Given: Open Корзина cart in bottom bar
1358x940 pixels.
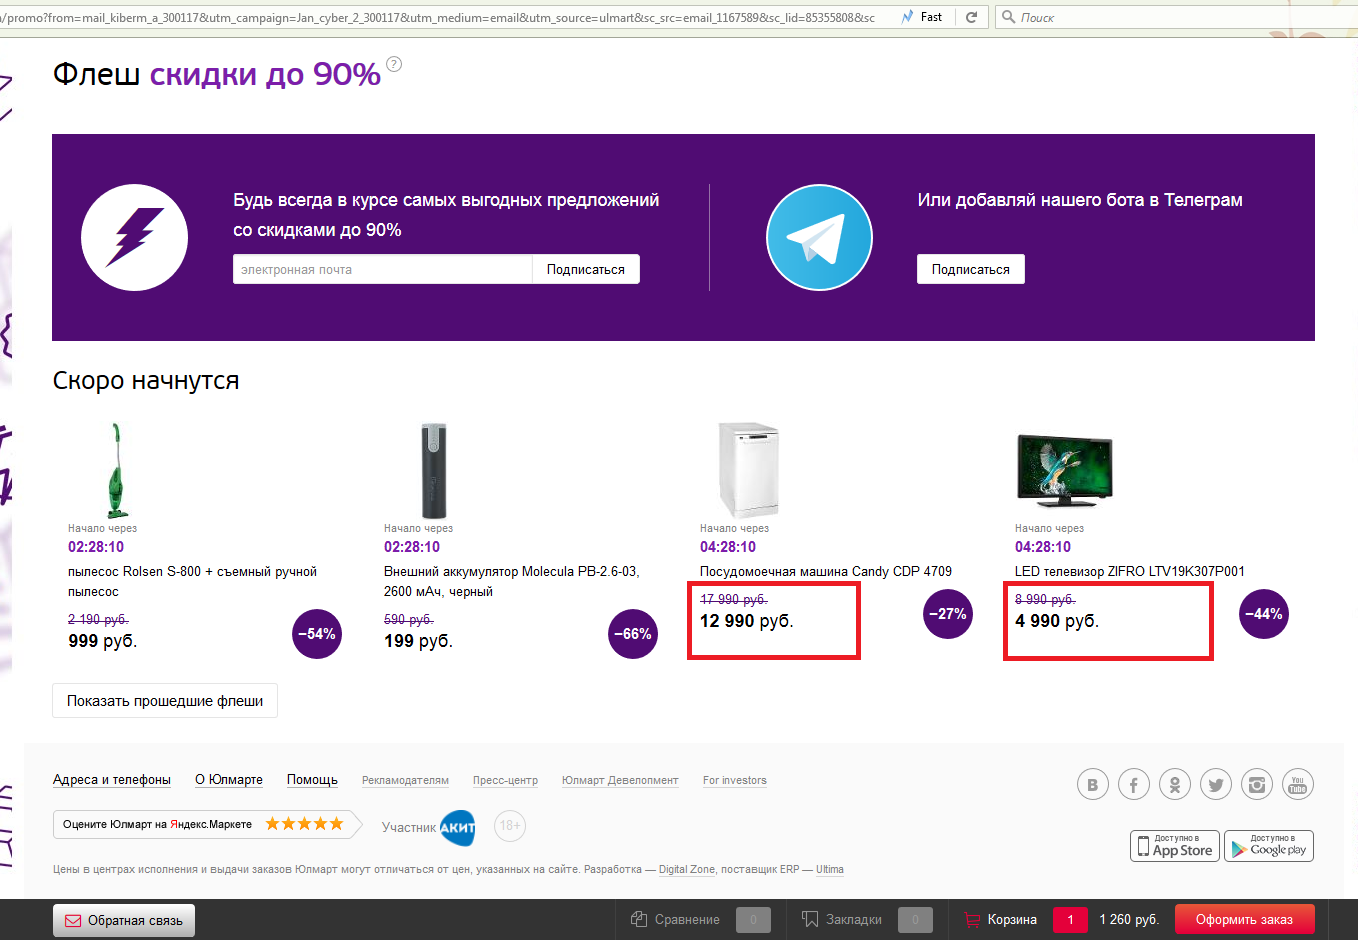Looking at the screenshot, I should 1011,919.
